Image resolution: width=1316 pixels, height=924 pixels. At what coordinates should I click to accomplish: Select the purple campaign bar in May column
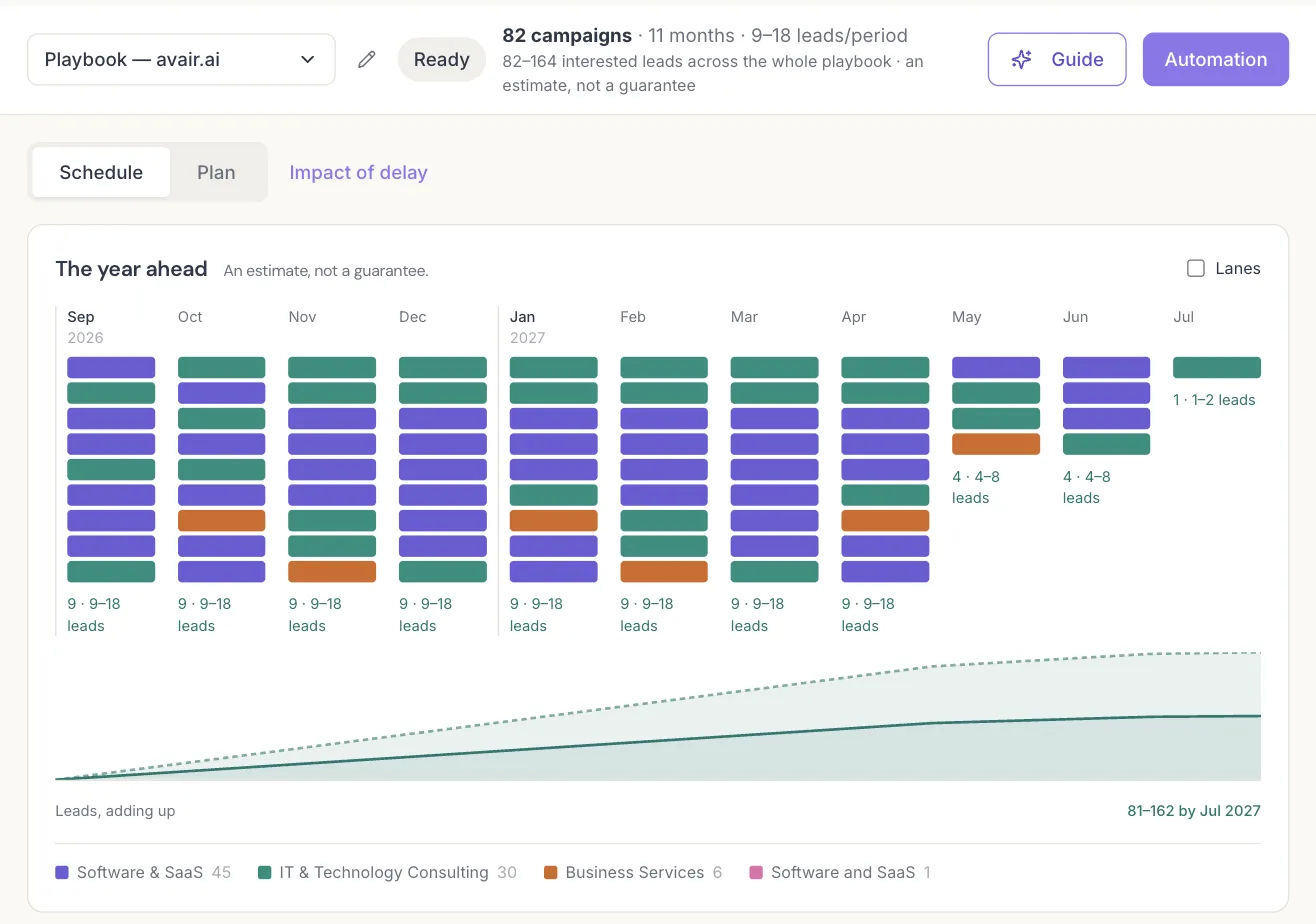(996, 368)
